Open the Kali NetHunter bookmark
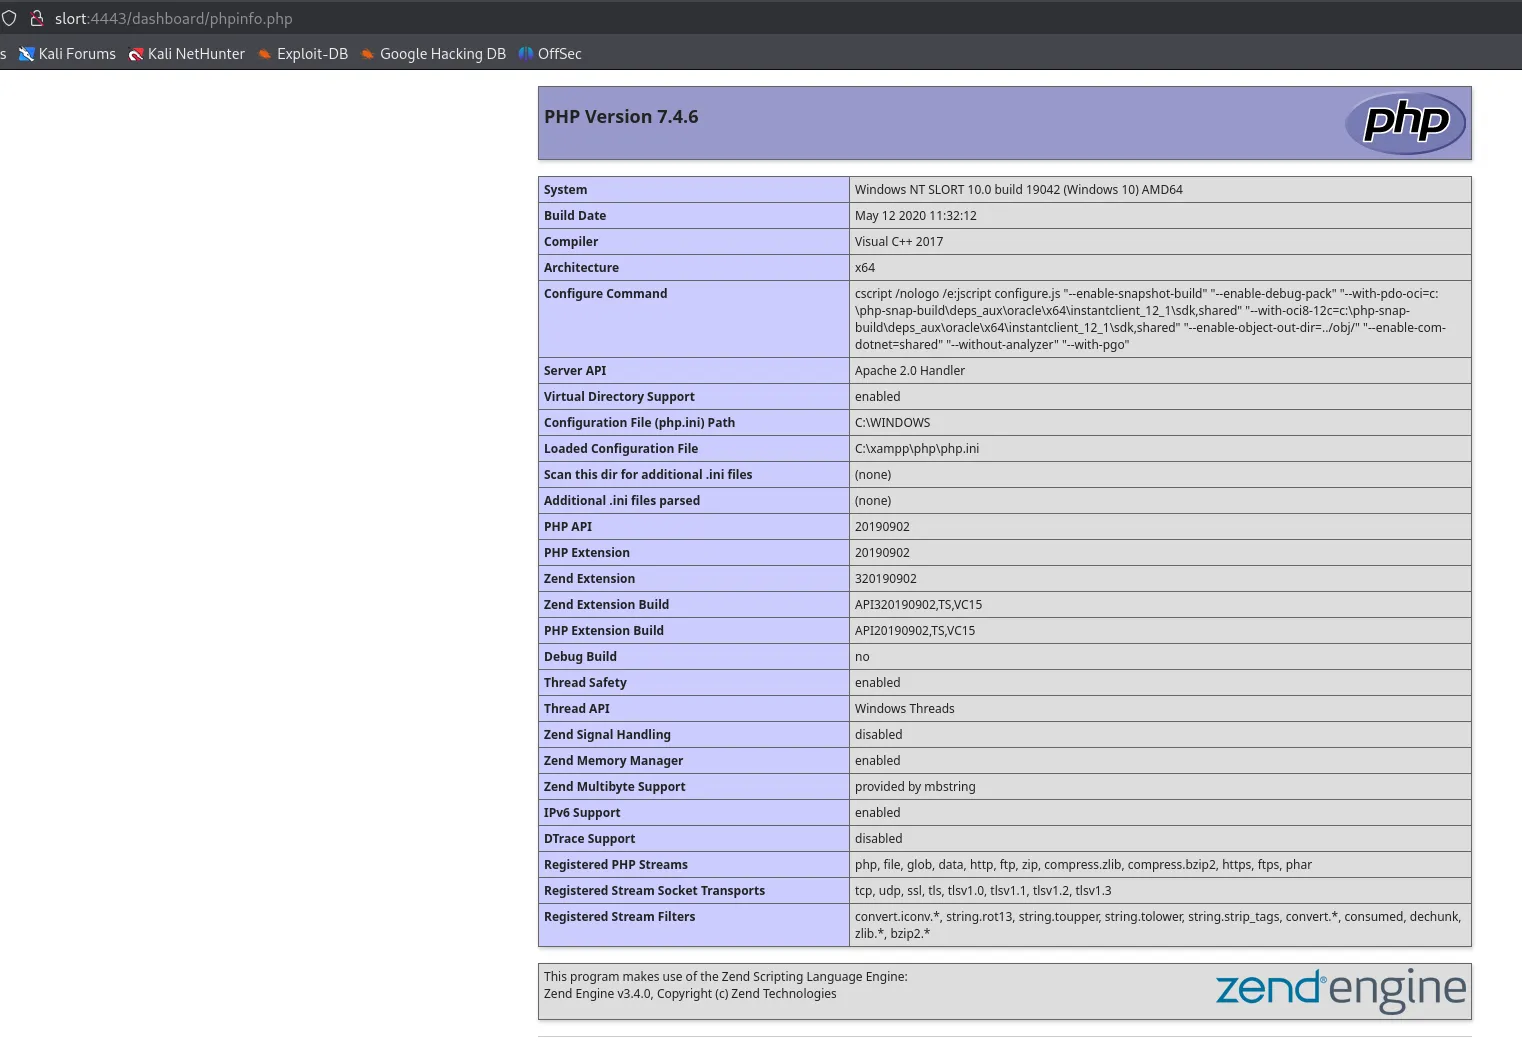The width and height of the screenshot is (1522, 1045). click(x=187, y=54)
